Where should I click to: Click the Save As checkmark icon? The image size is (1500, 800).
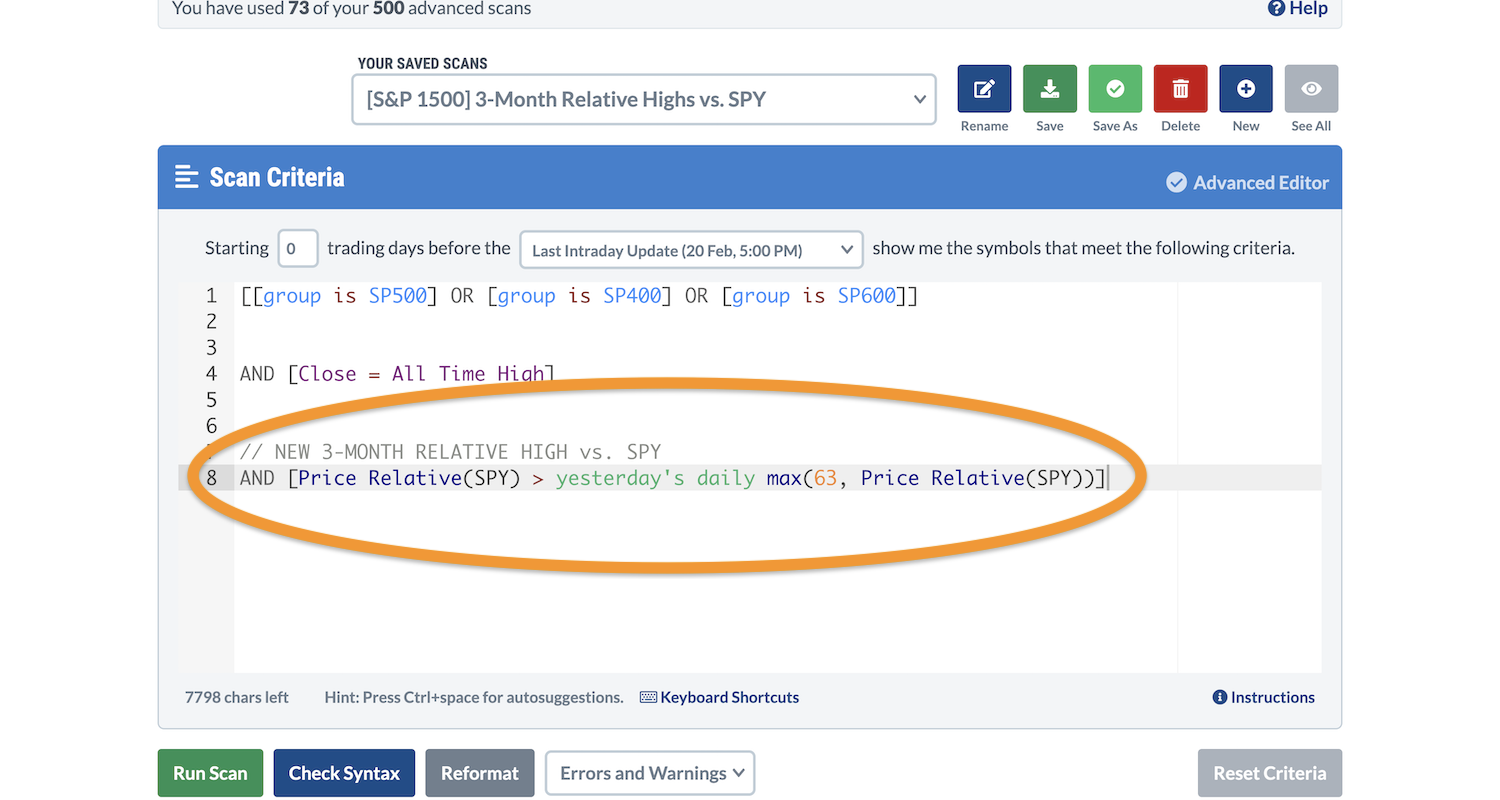tap(1115, 89)
